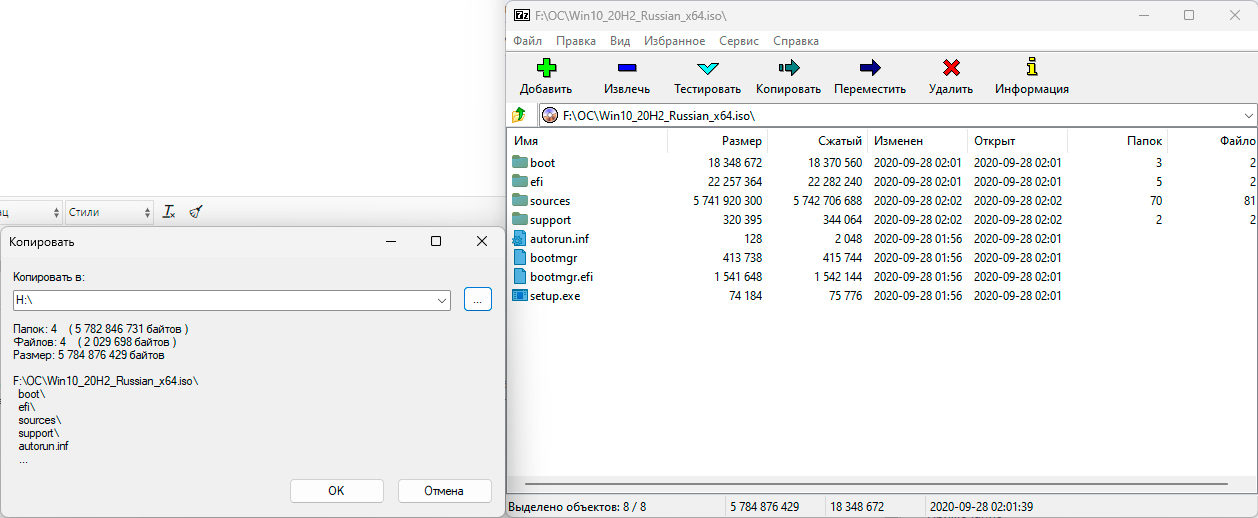The height and width of the screenshot is (518, 1258).
Task: Click efi compressed value 22 282 240
Action: [x=835, y=181]
